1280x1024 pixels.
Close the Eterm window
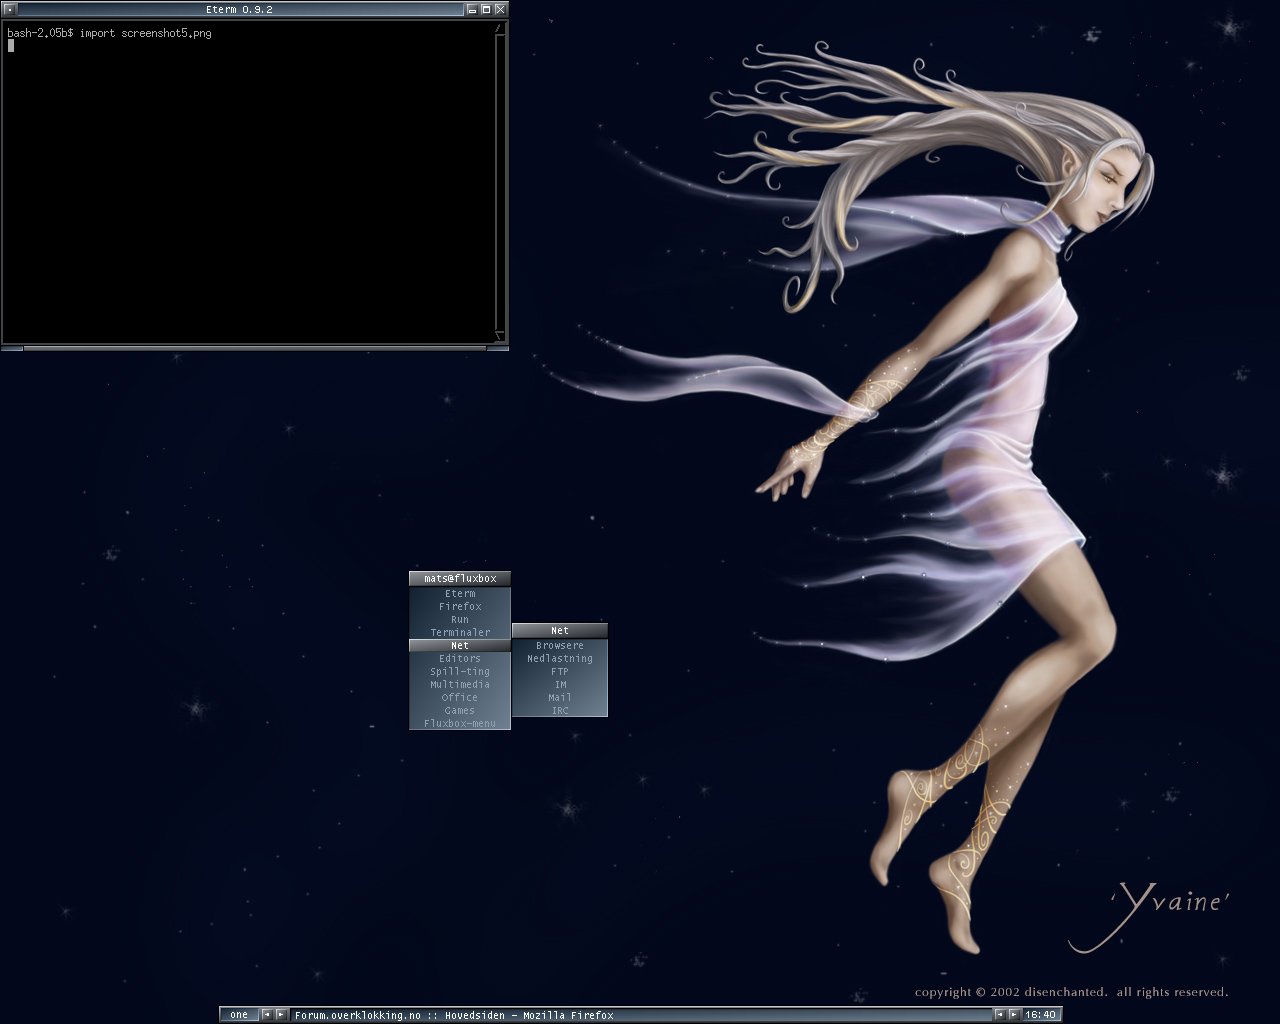(500, 9)
